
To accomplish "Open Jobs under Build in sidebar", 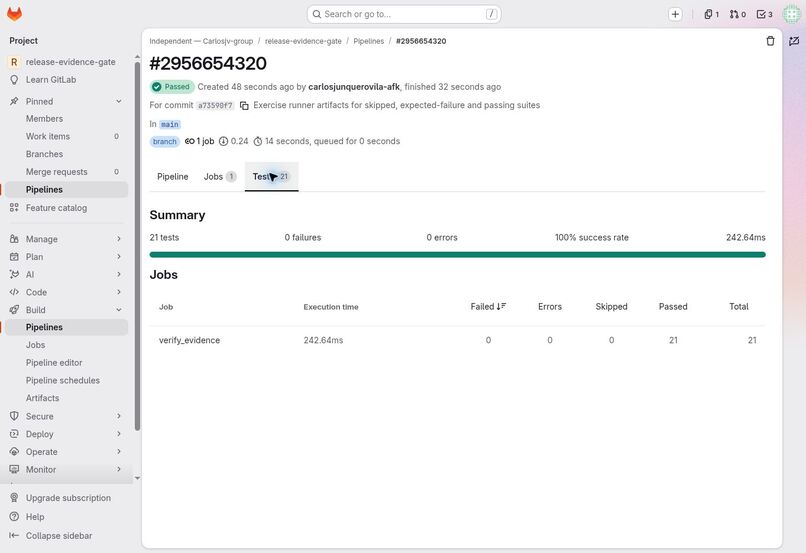I will (x=67, y=345).
